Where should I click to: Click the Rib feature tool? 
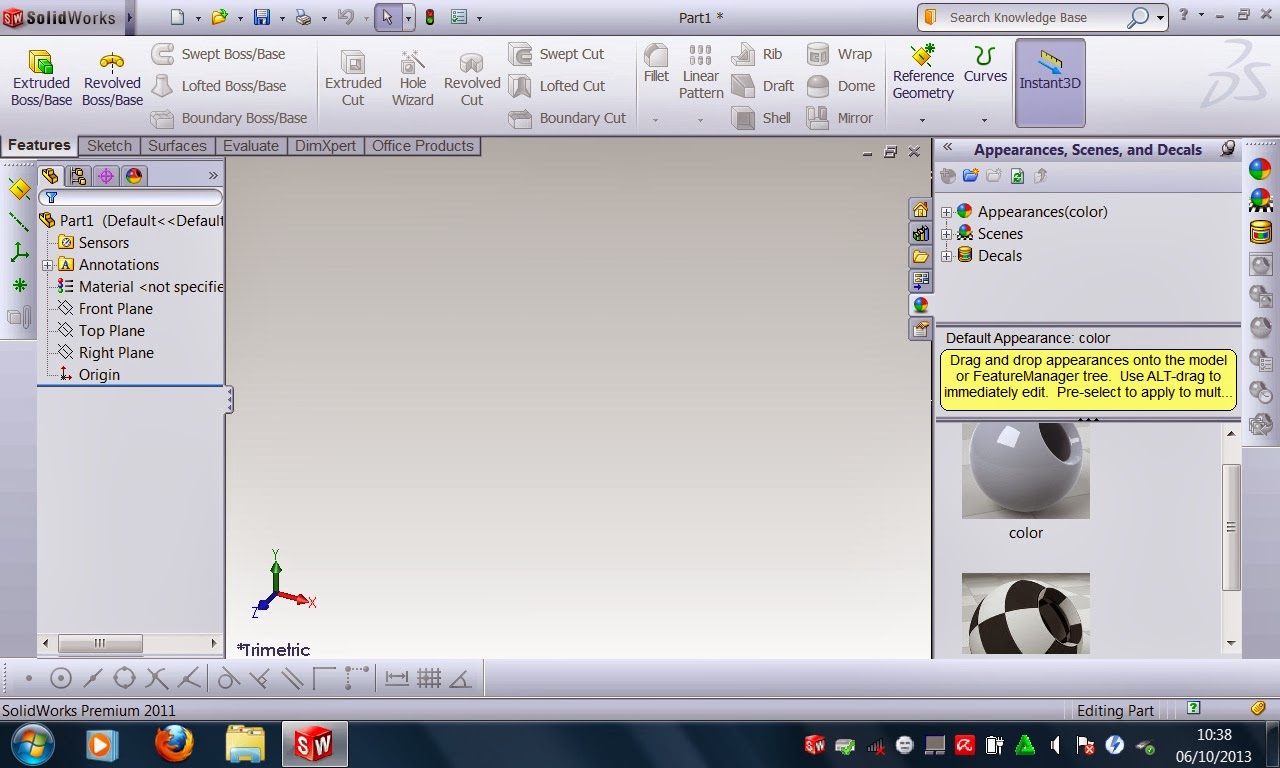[x=757, y=54]
